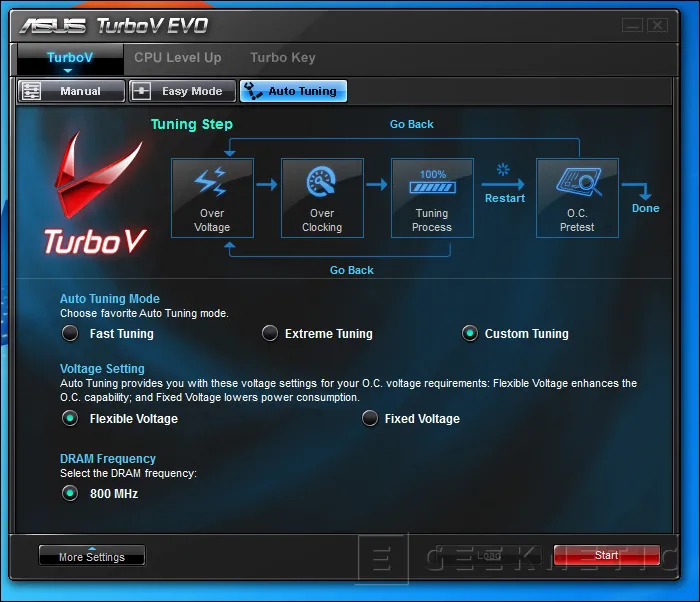Click the ASUS TurboV EVO title logo
This screenshot has height=602, width=700.
(x=114, y=26)
